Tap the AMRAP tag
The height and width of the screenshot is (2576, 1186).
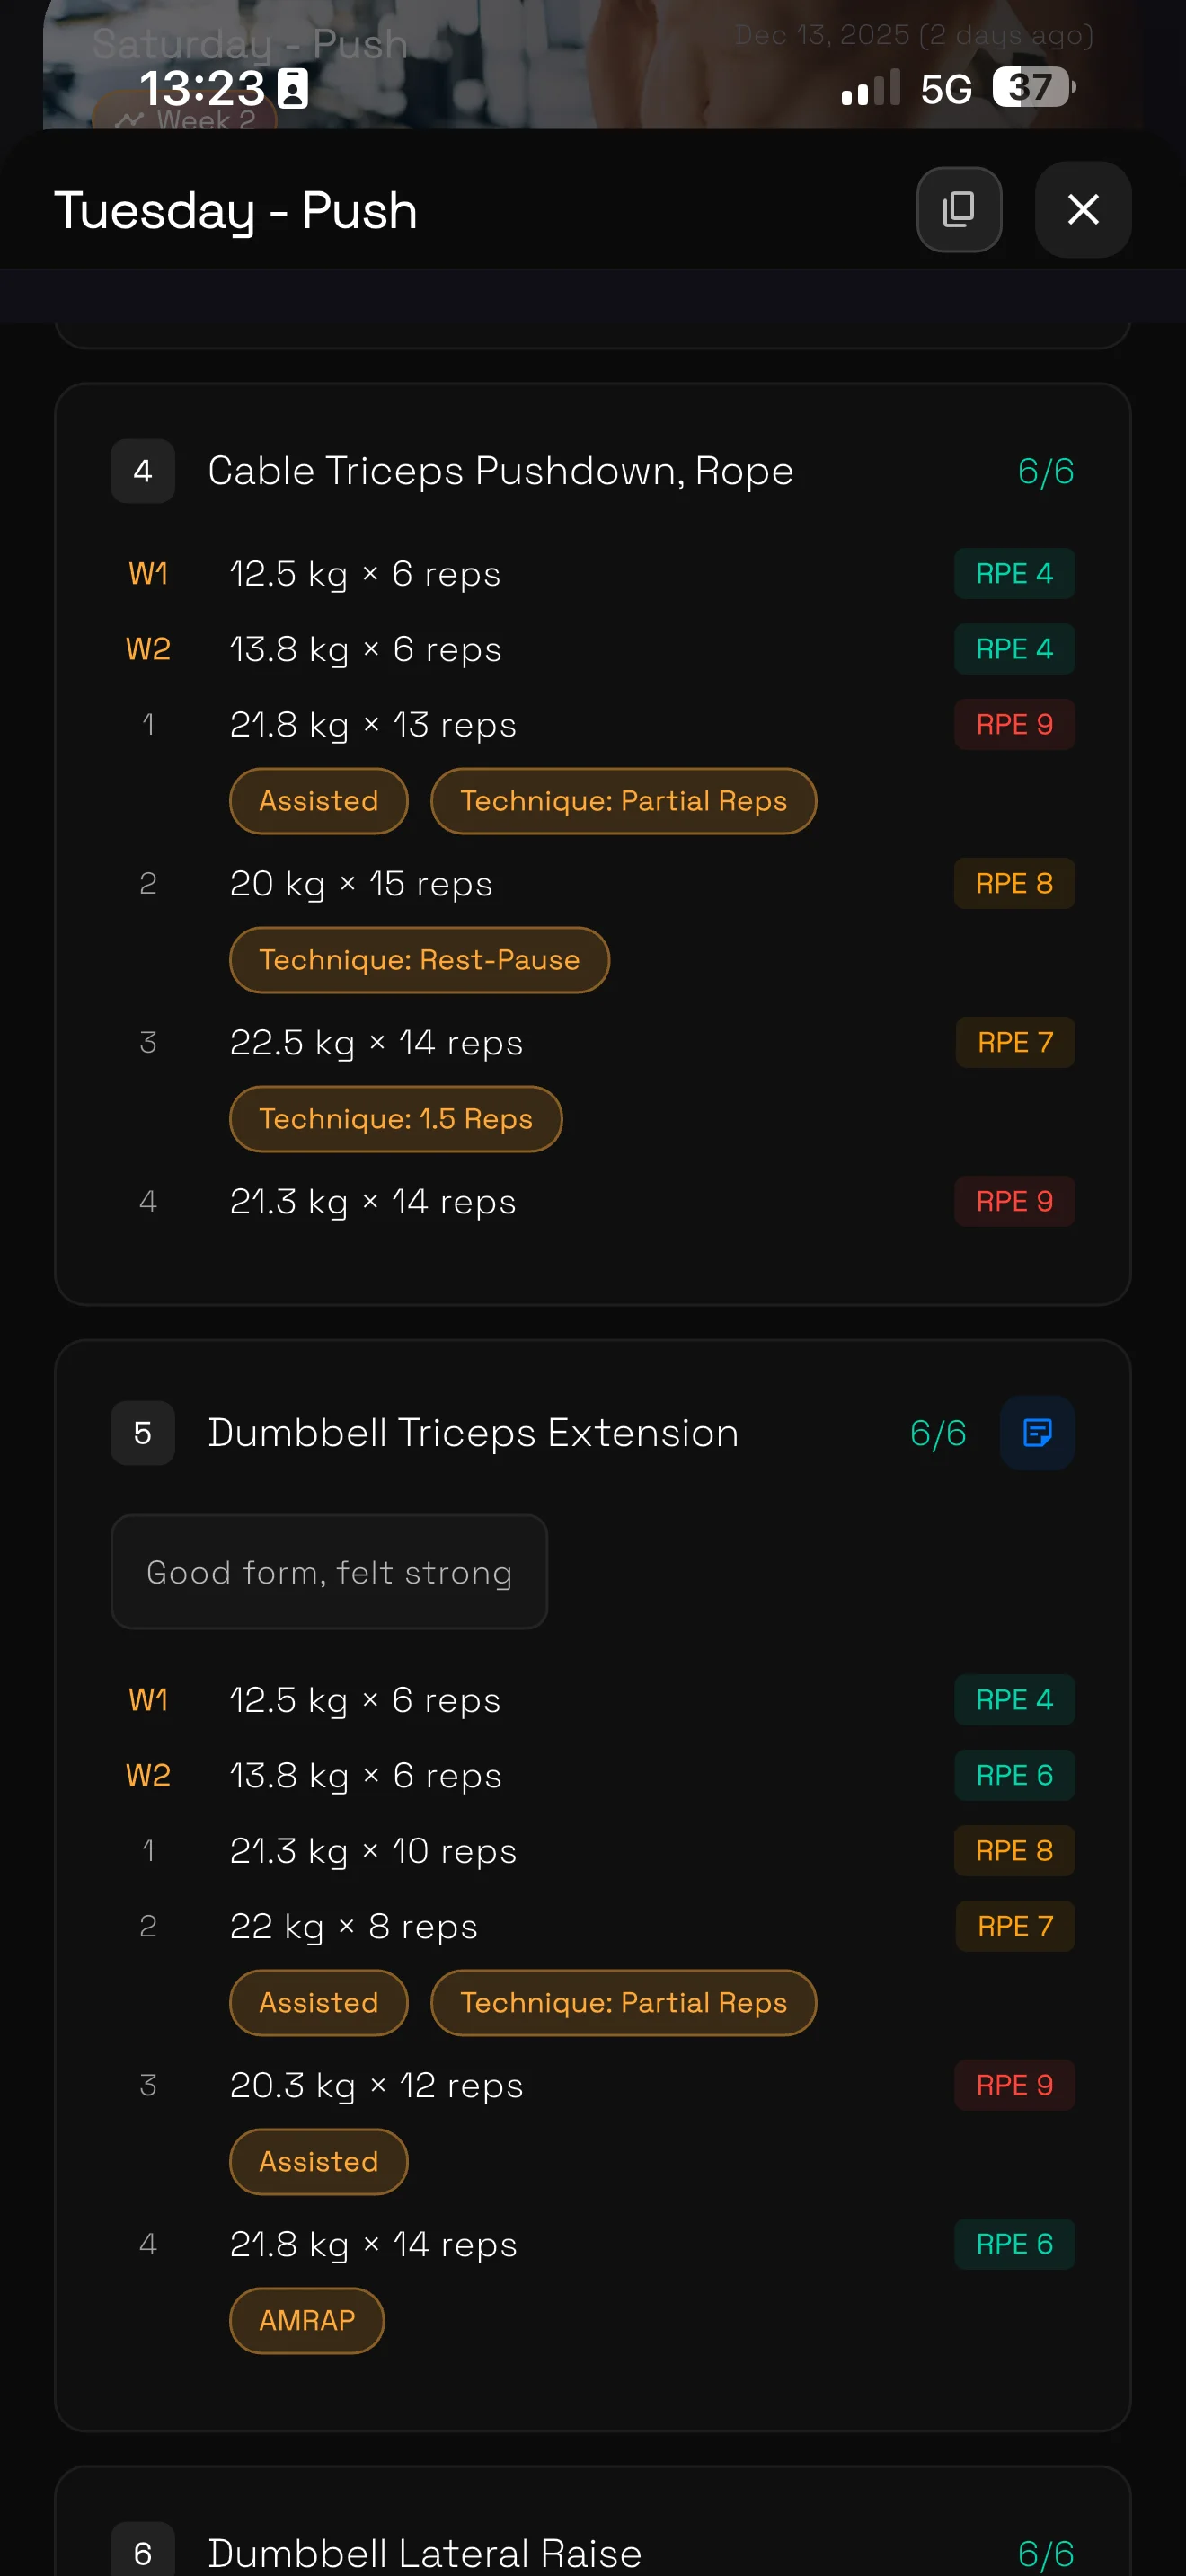pos(306,2319)
